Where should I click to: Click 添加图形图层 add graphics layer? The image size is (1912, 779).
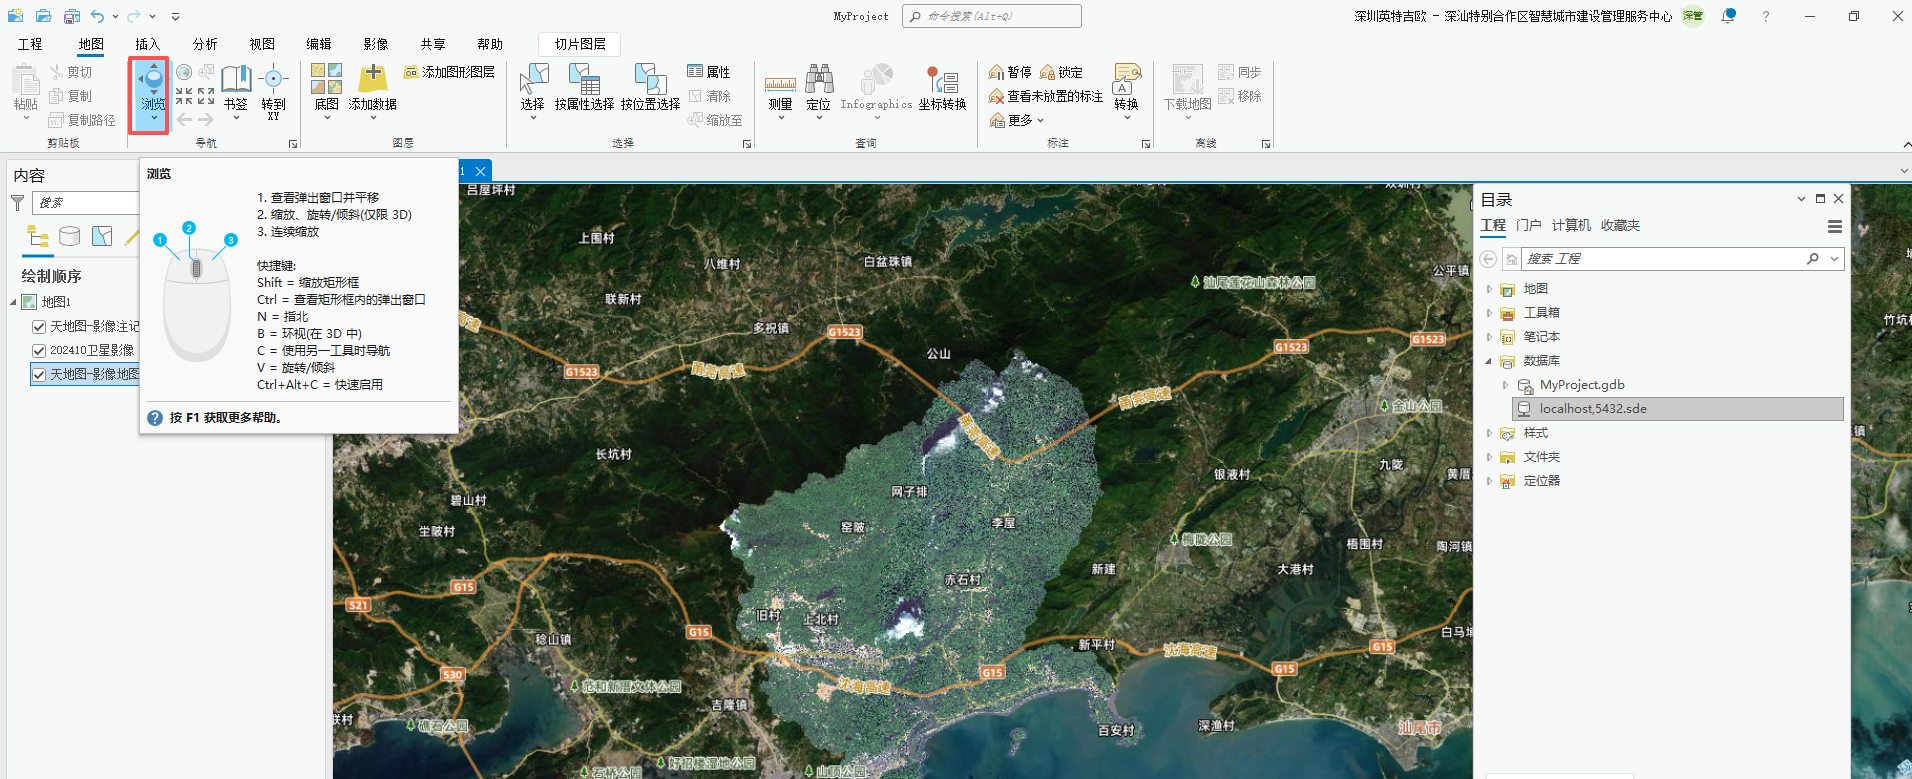[x=449, y=72]
